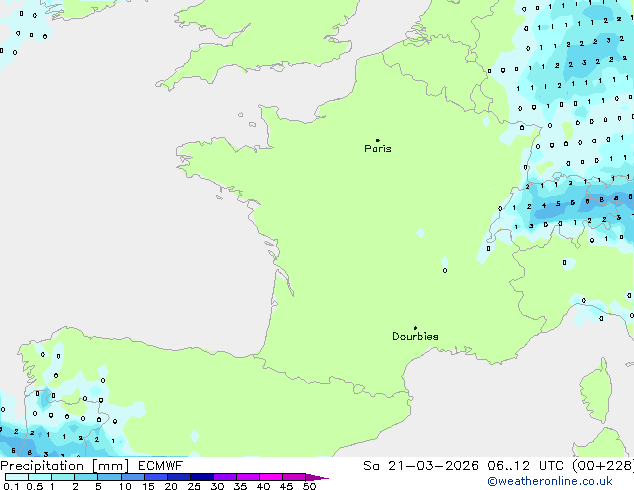Click the over-50 mm legend arrow tip
This screenshot has height=490, width=634.
pos(317,477)
